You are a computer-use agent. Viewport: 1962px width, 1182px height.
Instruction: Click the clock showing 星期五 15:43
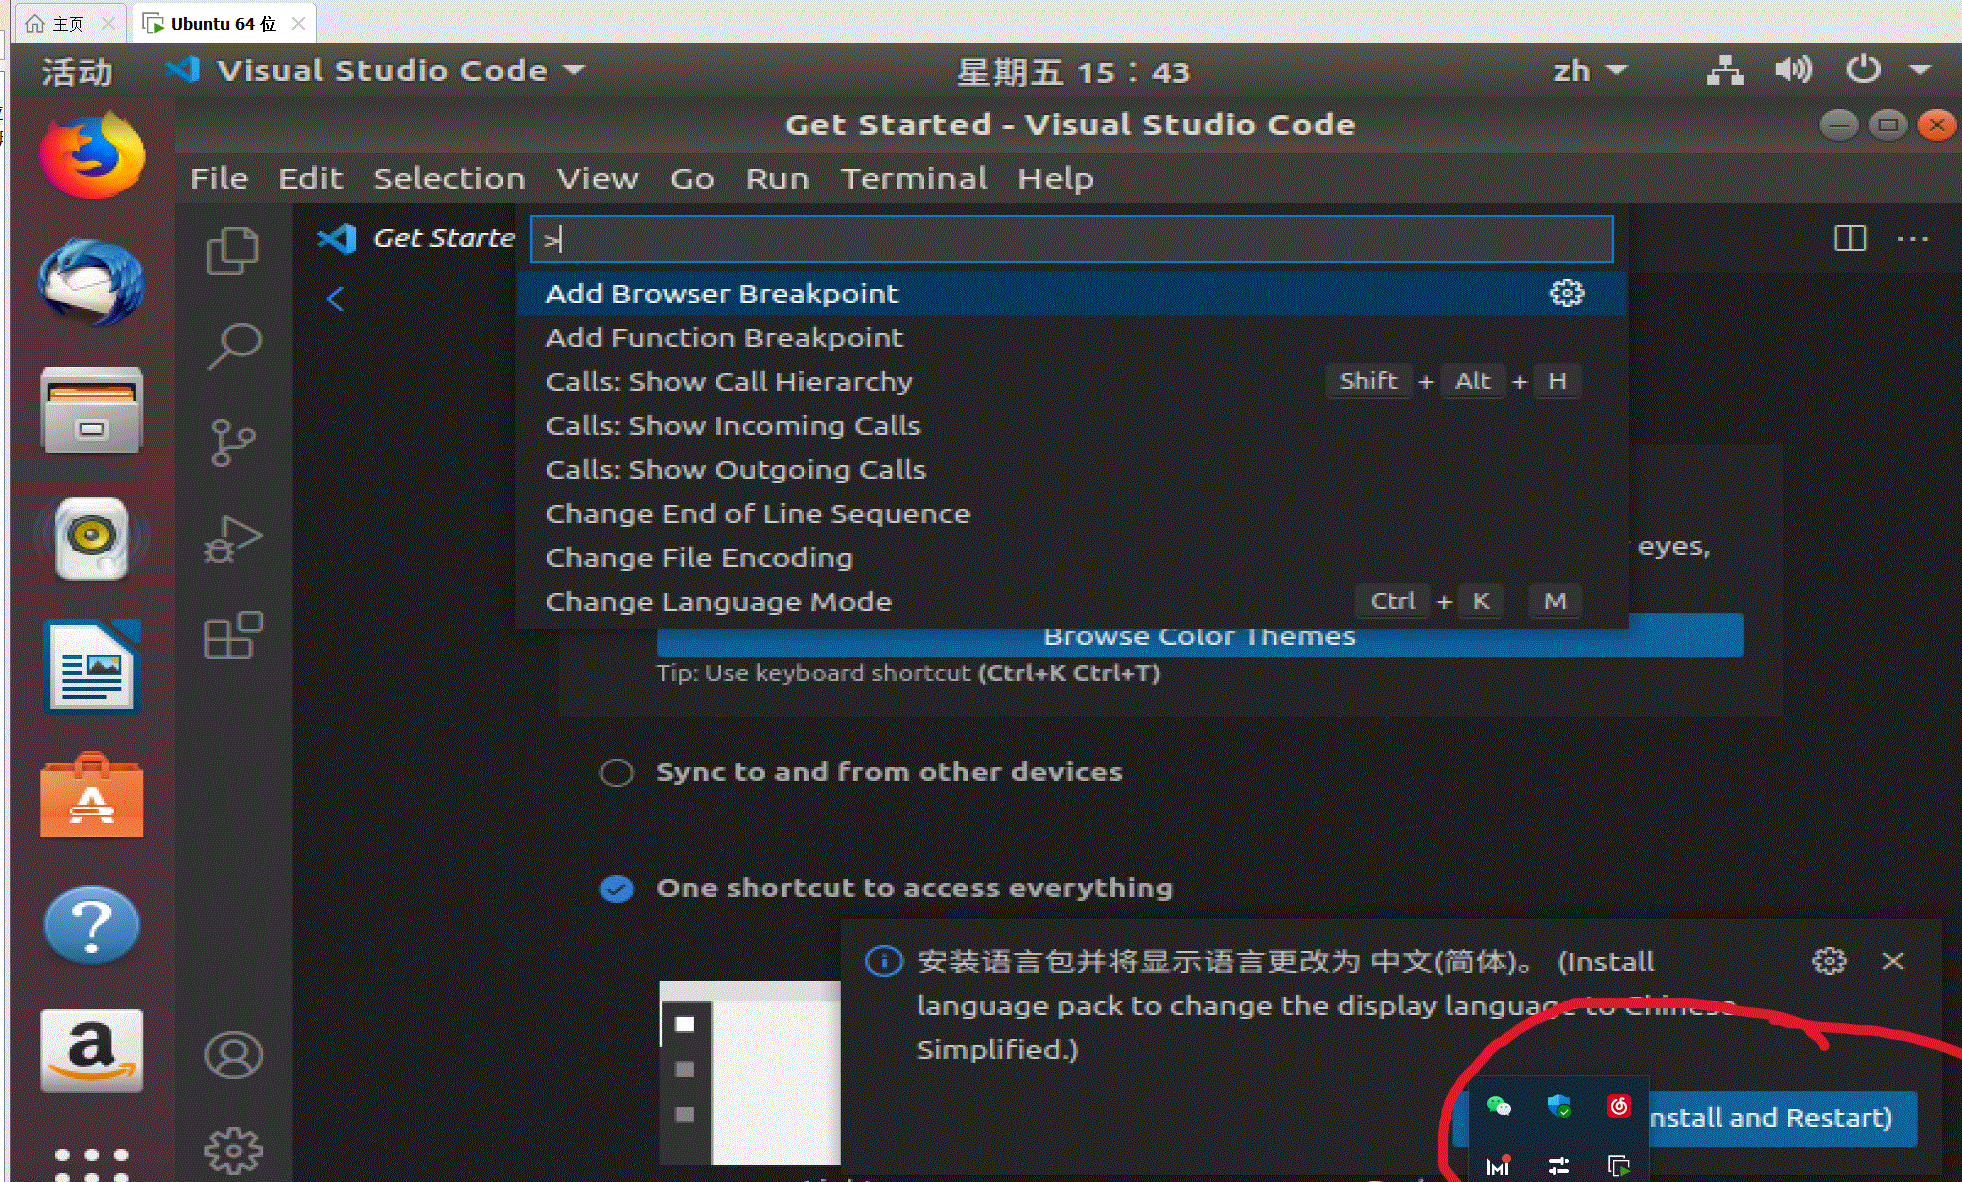tap(1073, 72)
